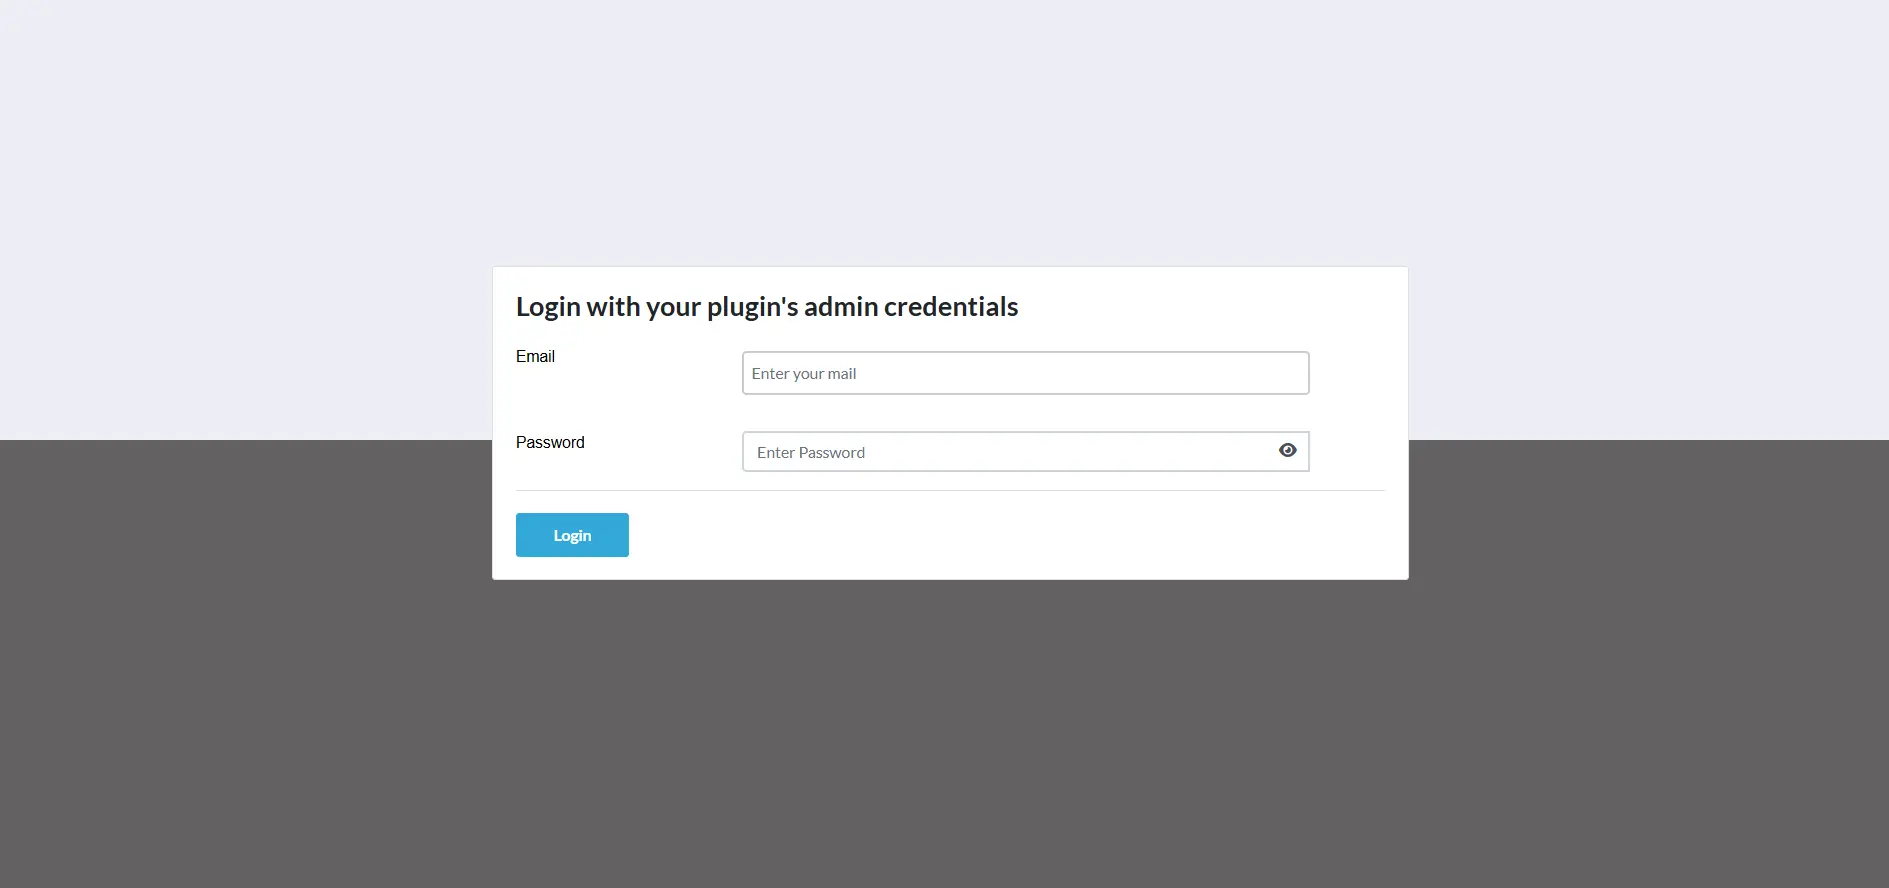
Task: Click the eye symbol inside the Password field
Action: (1287, 450)
